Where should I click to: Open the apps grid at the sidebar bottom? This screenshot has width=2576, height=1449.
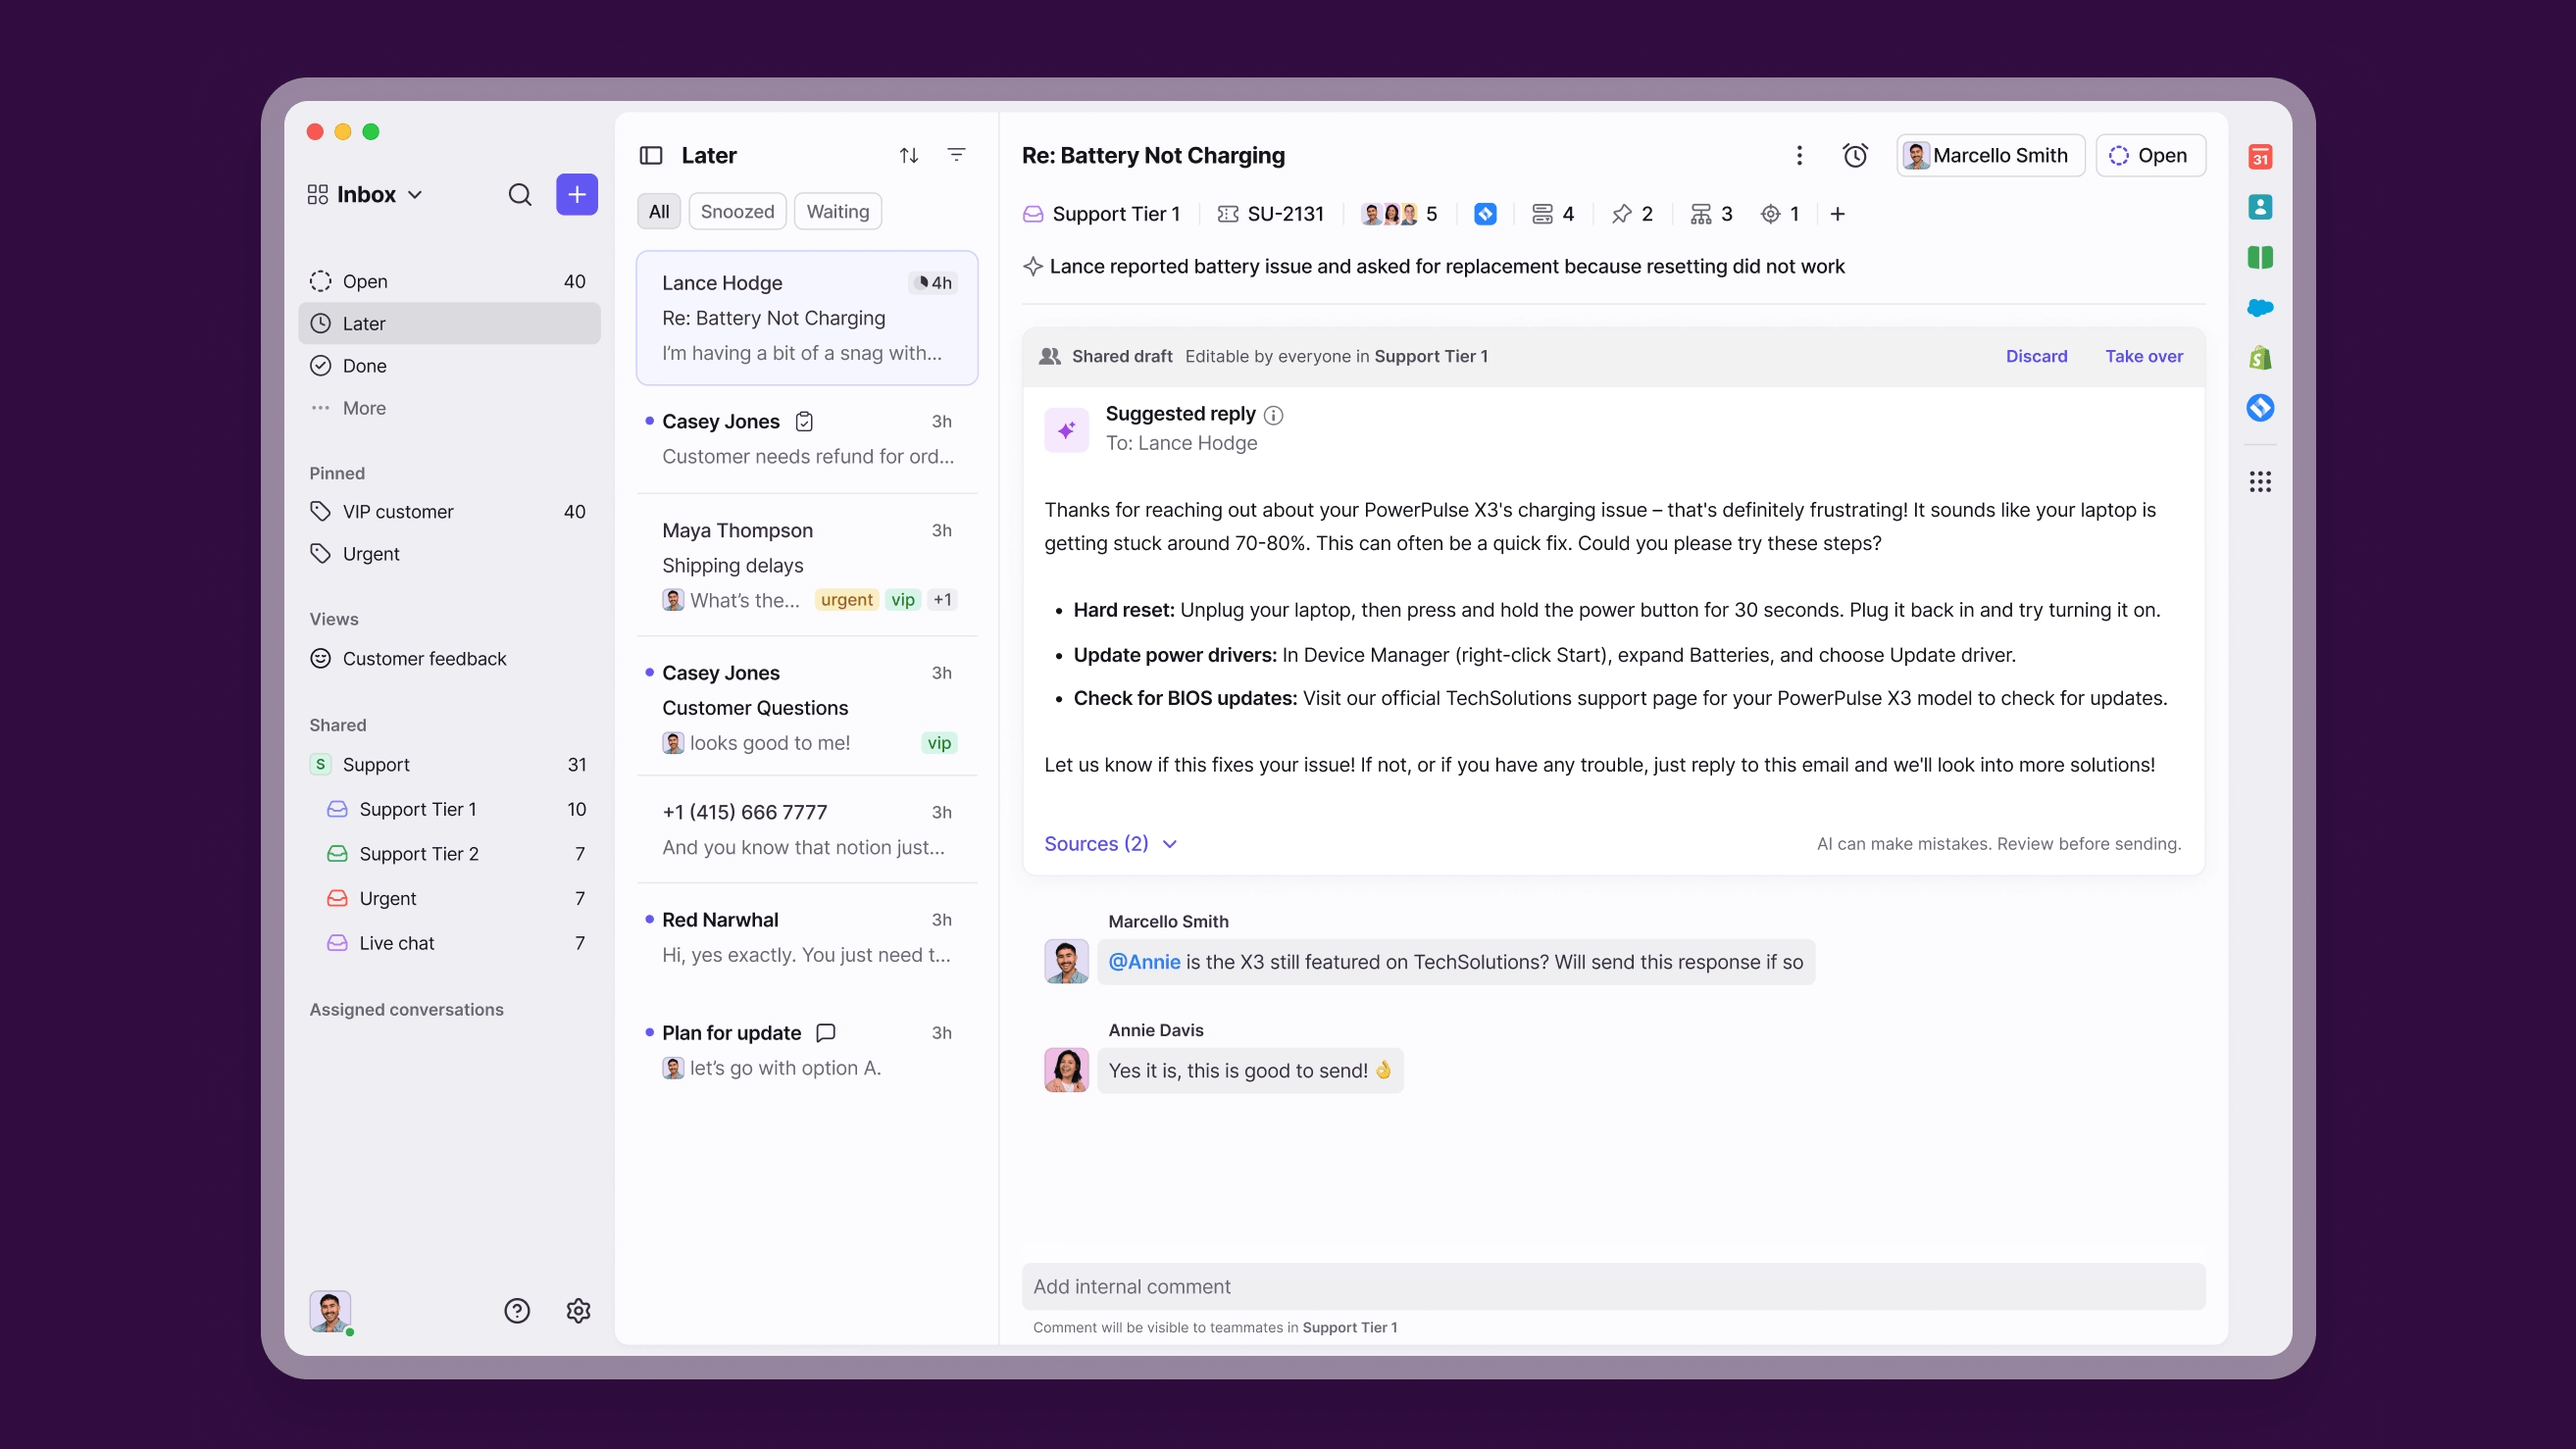point(2261,481)
